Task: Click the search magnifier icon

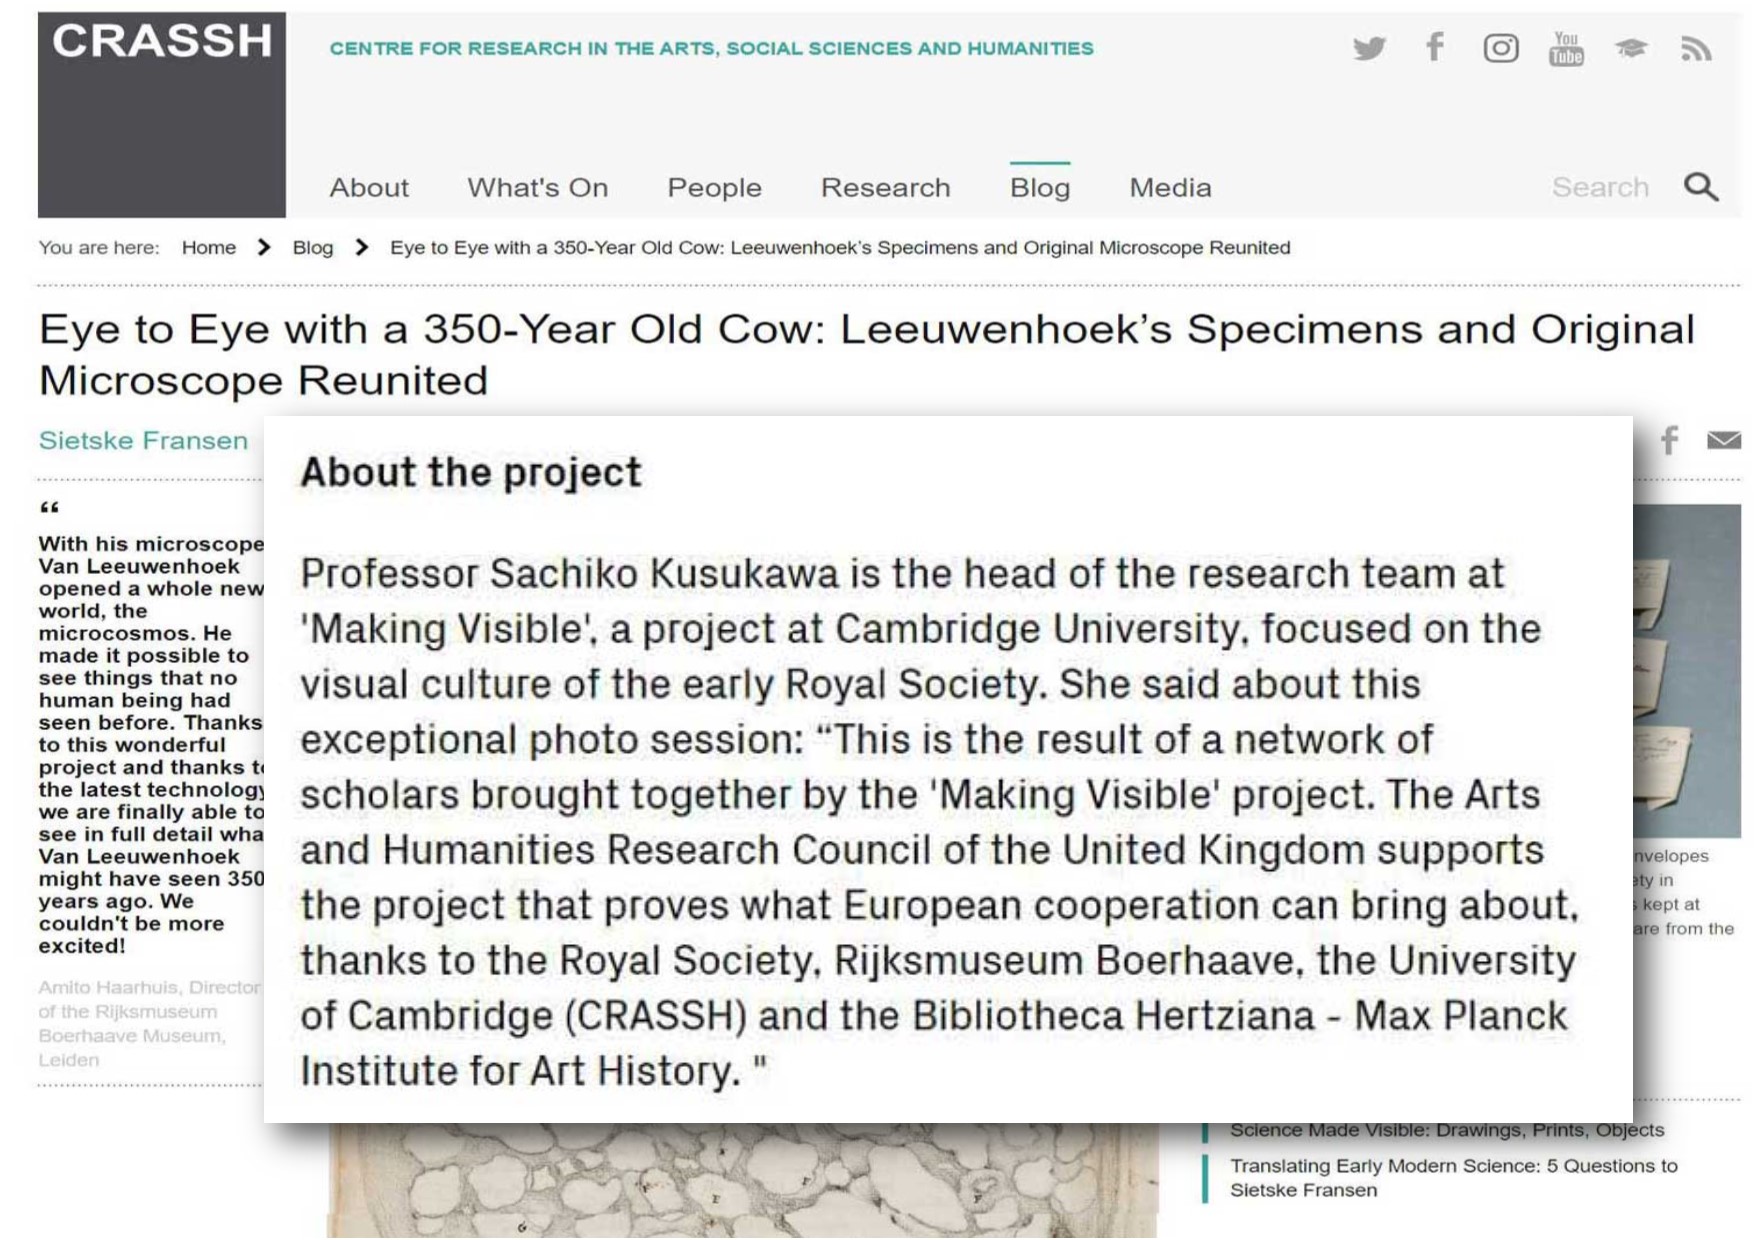Action: click(x=1701, y=187)
